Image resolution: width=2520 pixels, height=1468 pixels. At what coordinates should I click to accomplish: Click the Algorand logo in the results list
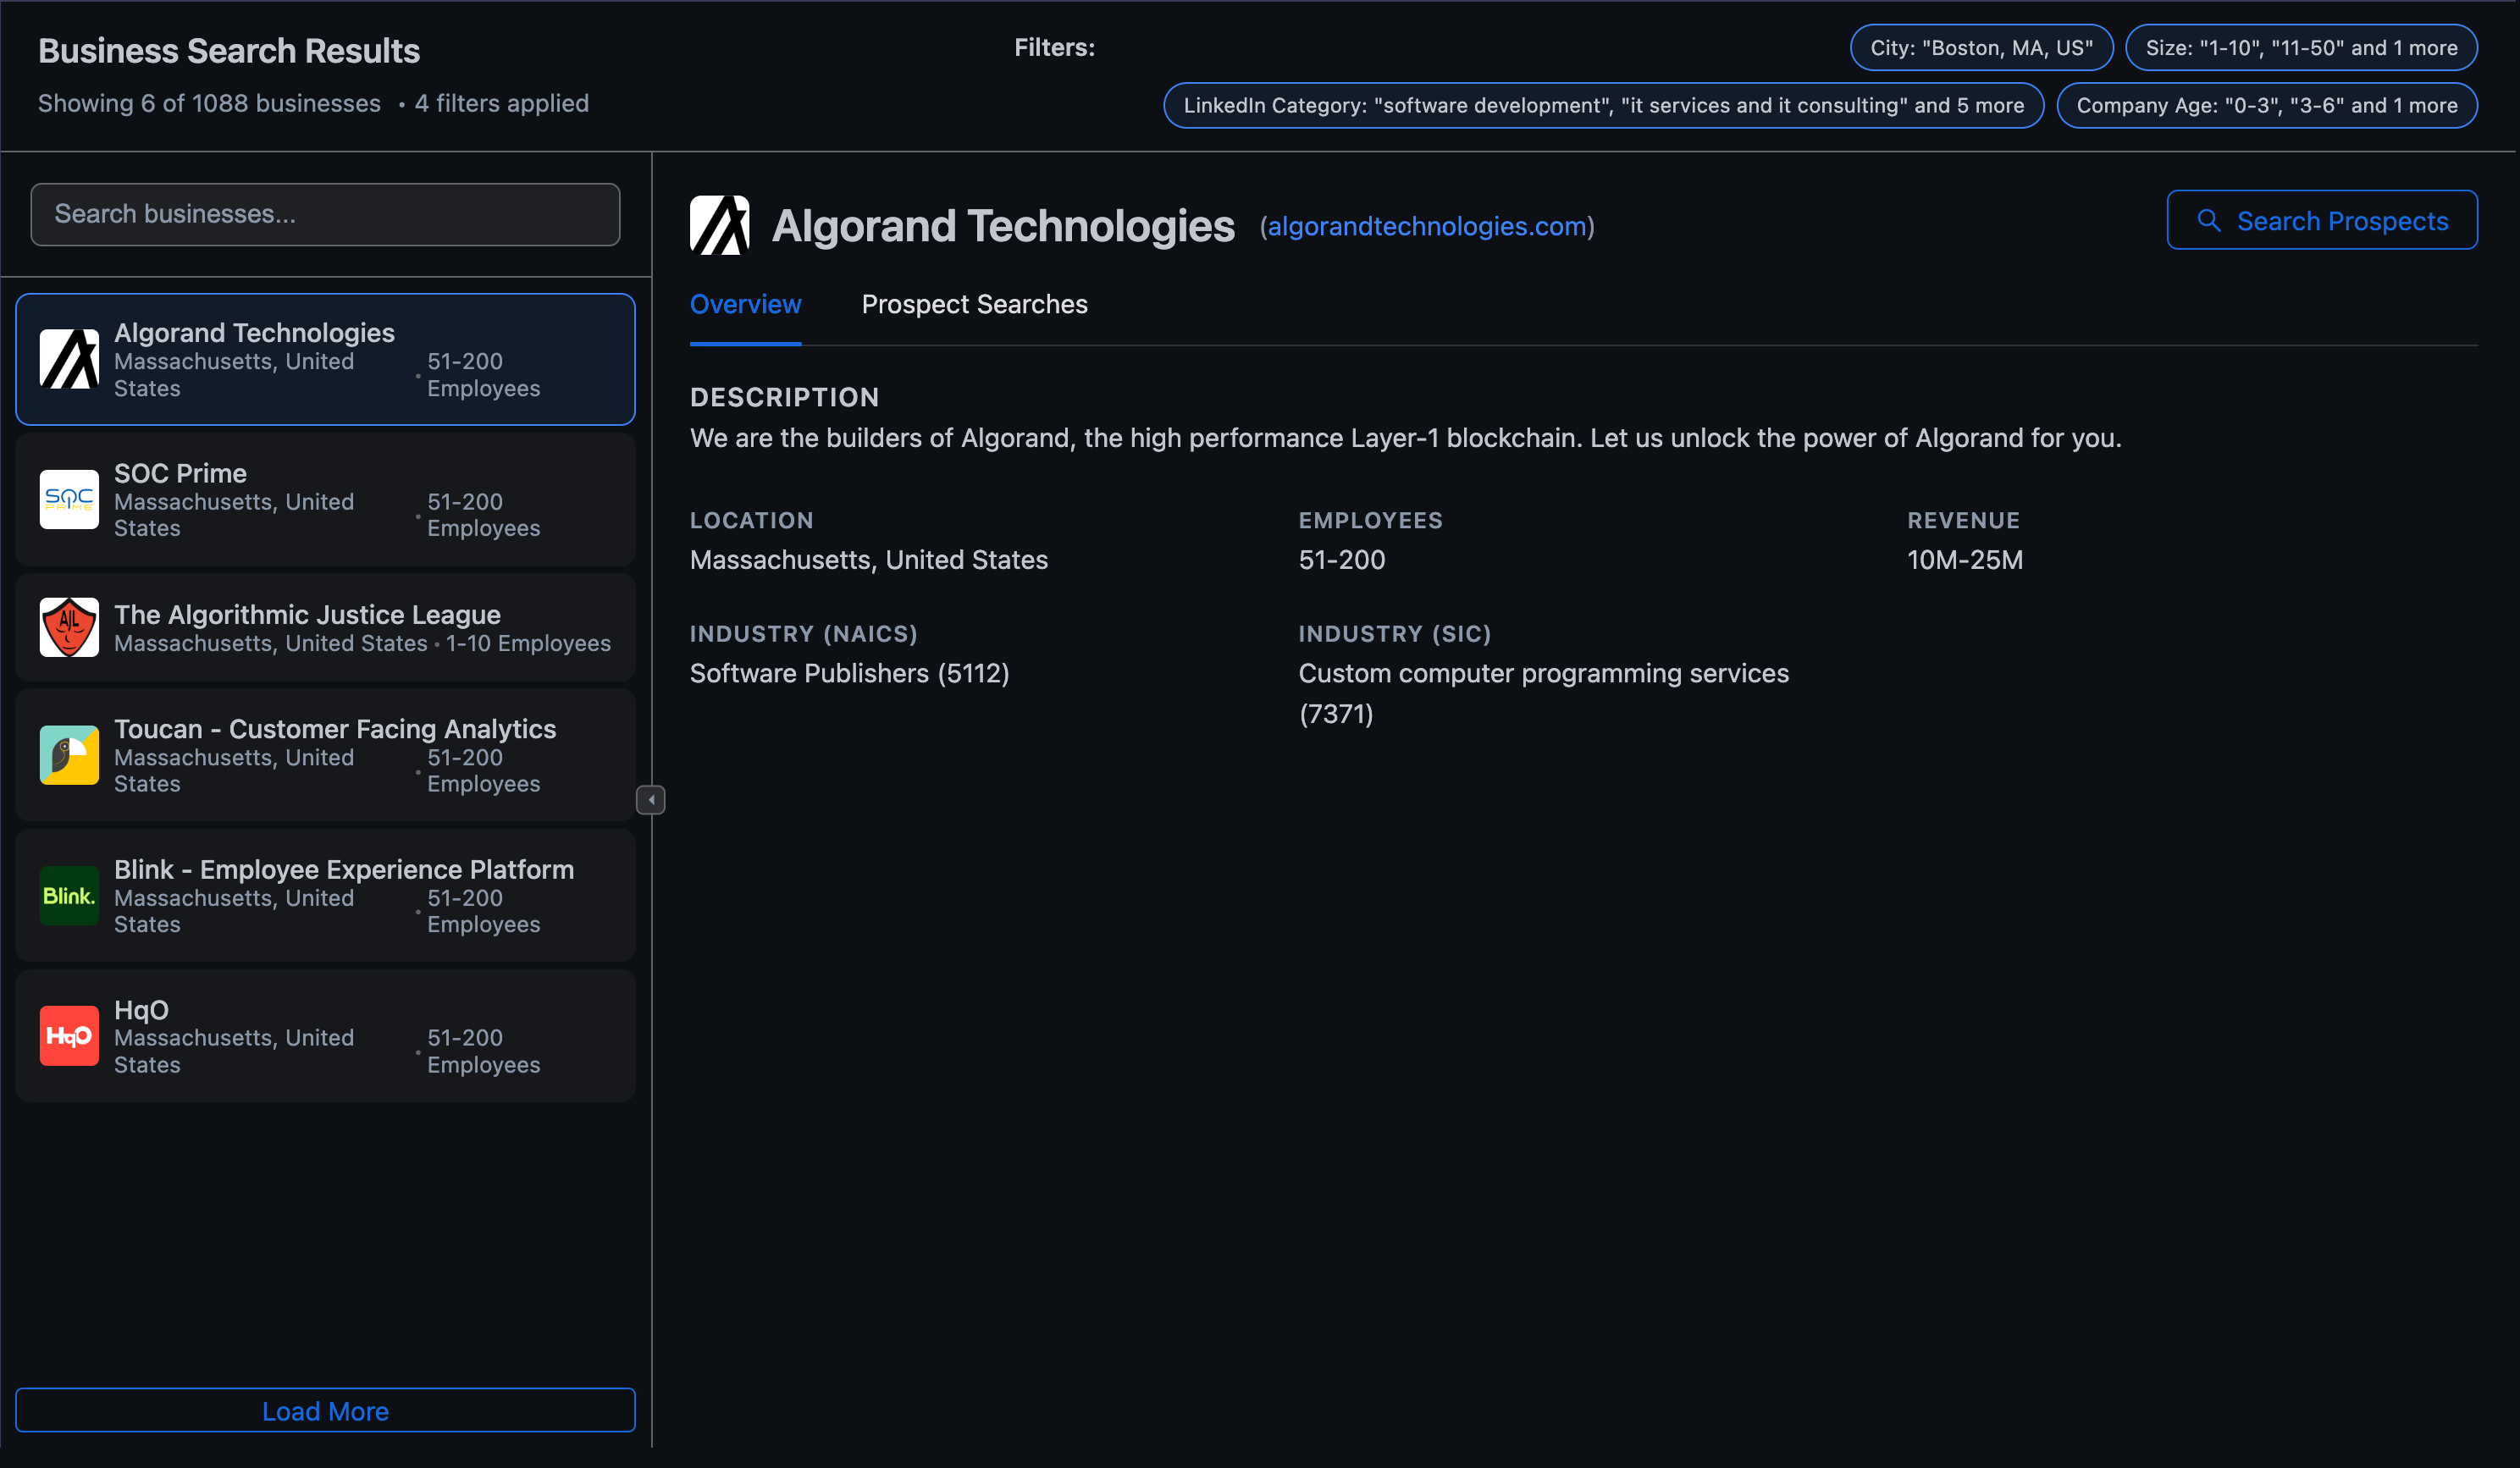[69, 359]
